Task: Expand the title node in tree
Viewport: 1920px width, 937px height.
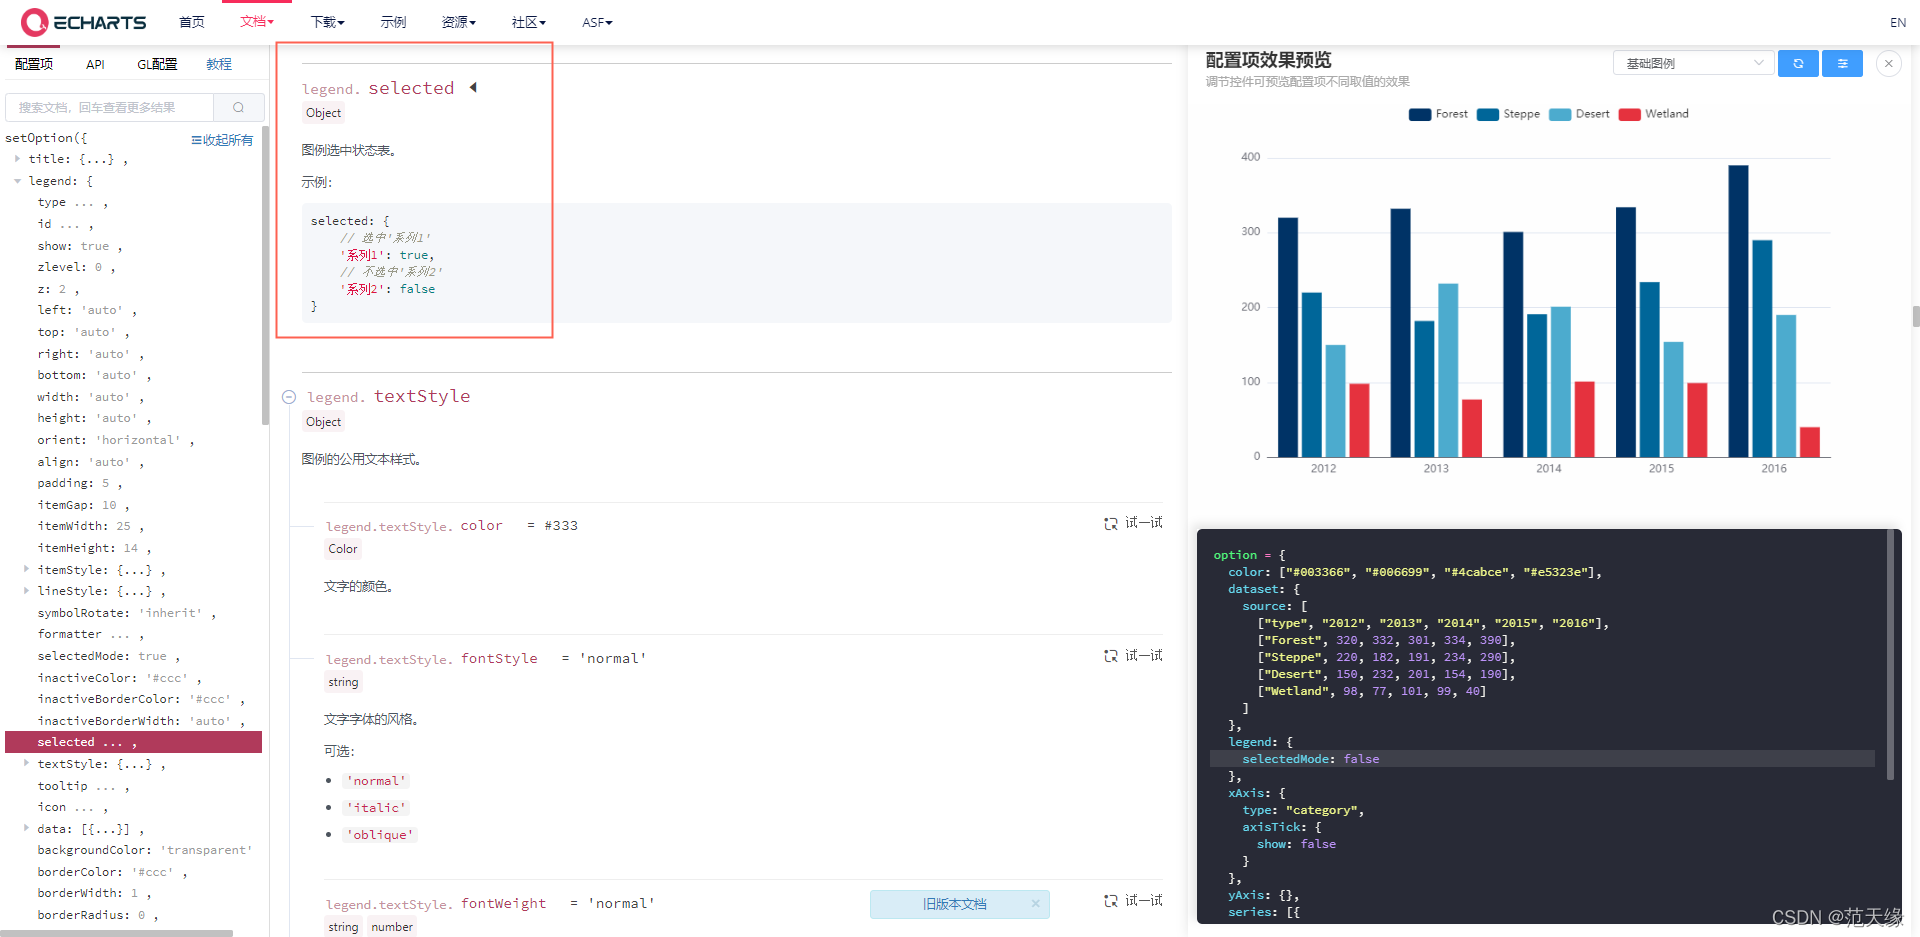Action: (17, 159)
